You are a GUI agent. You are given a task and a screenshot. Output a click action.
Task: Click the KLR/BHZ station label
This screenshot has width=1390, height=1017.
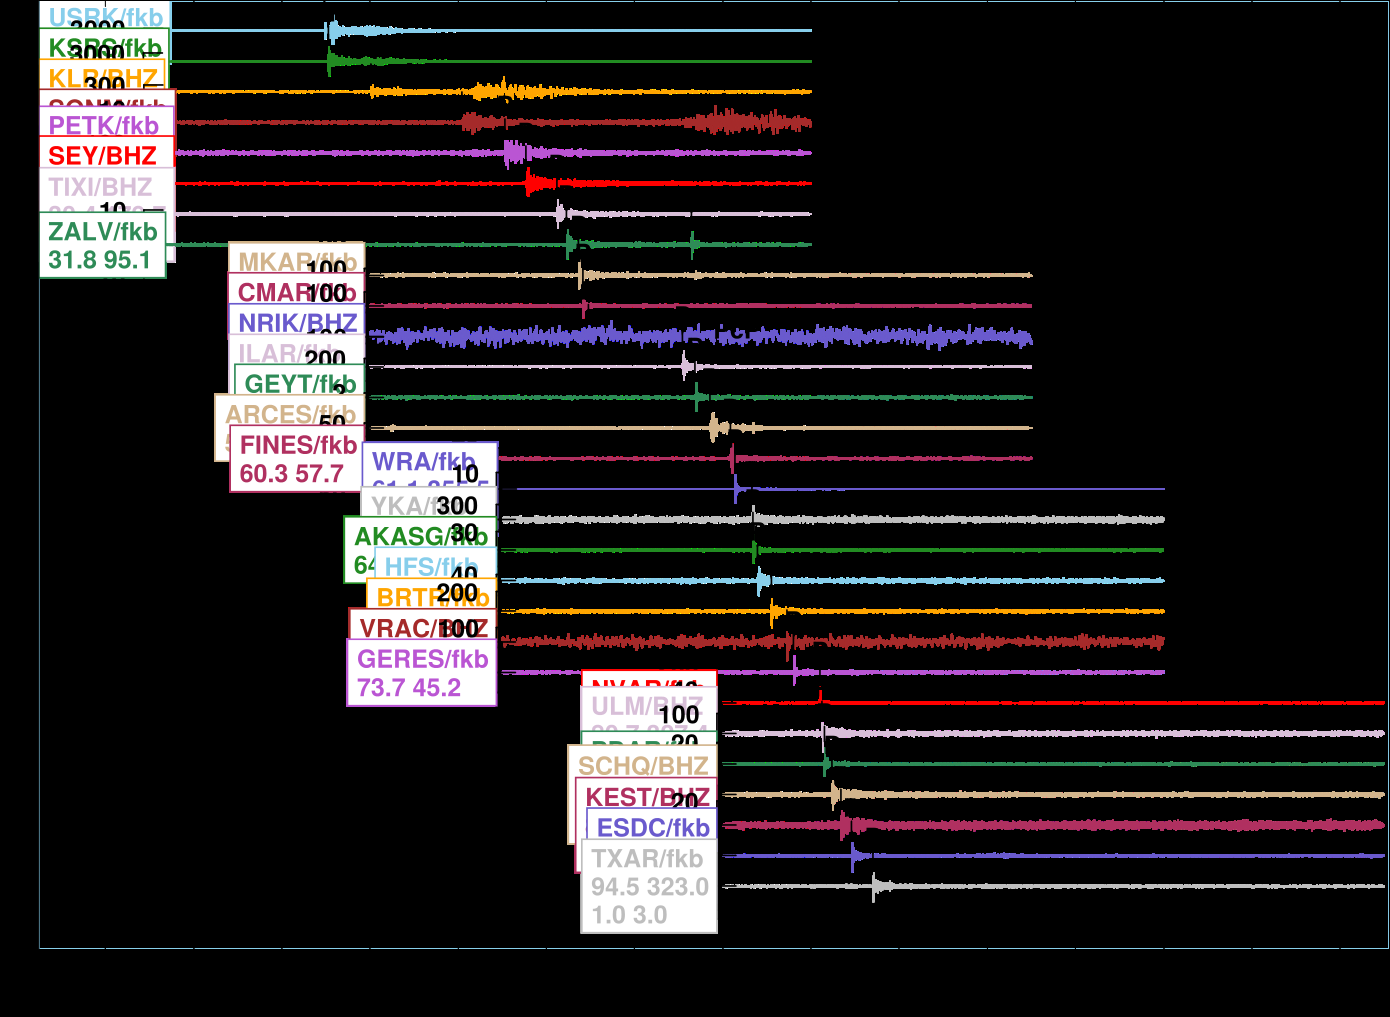click(x=103, y=77)
